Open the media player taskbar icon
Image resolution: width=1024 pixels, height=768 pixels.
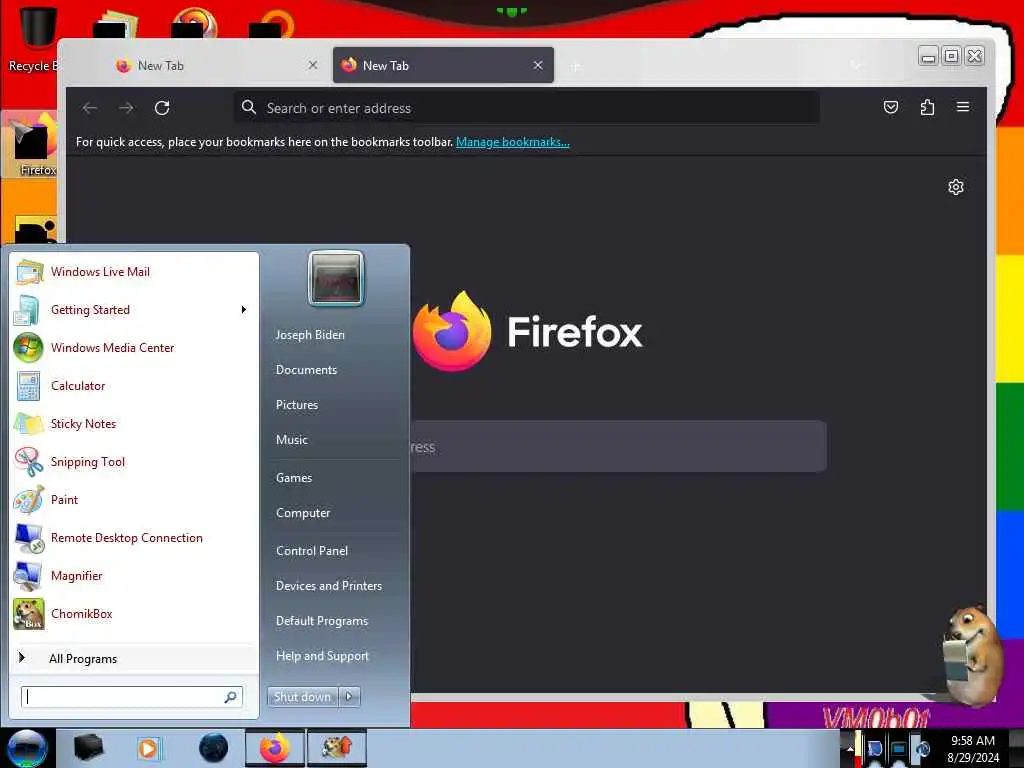pyautogui.click(x=148, y=748)
